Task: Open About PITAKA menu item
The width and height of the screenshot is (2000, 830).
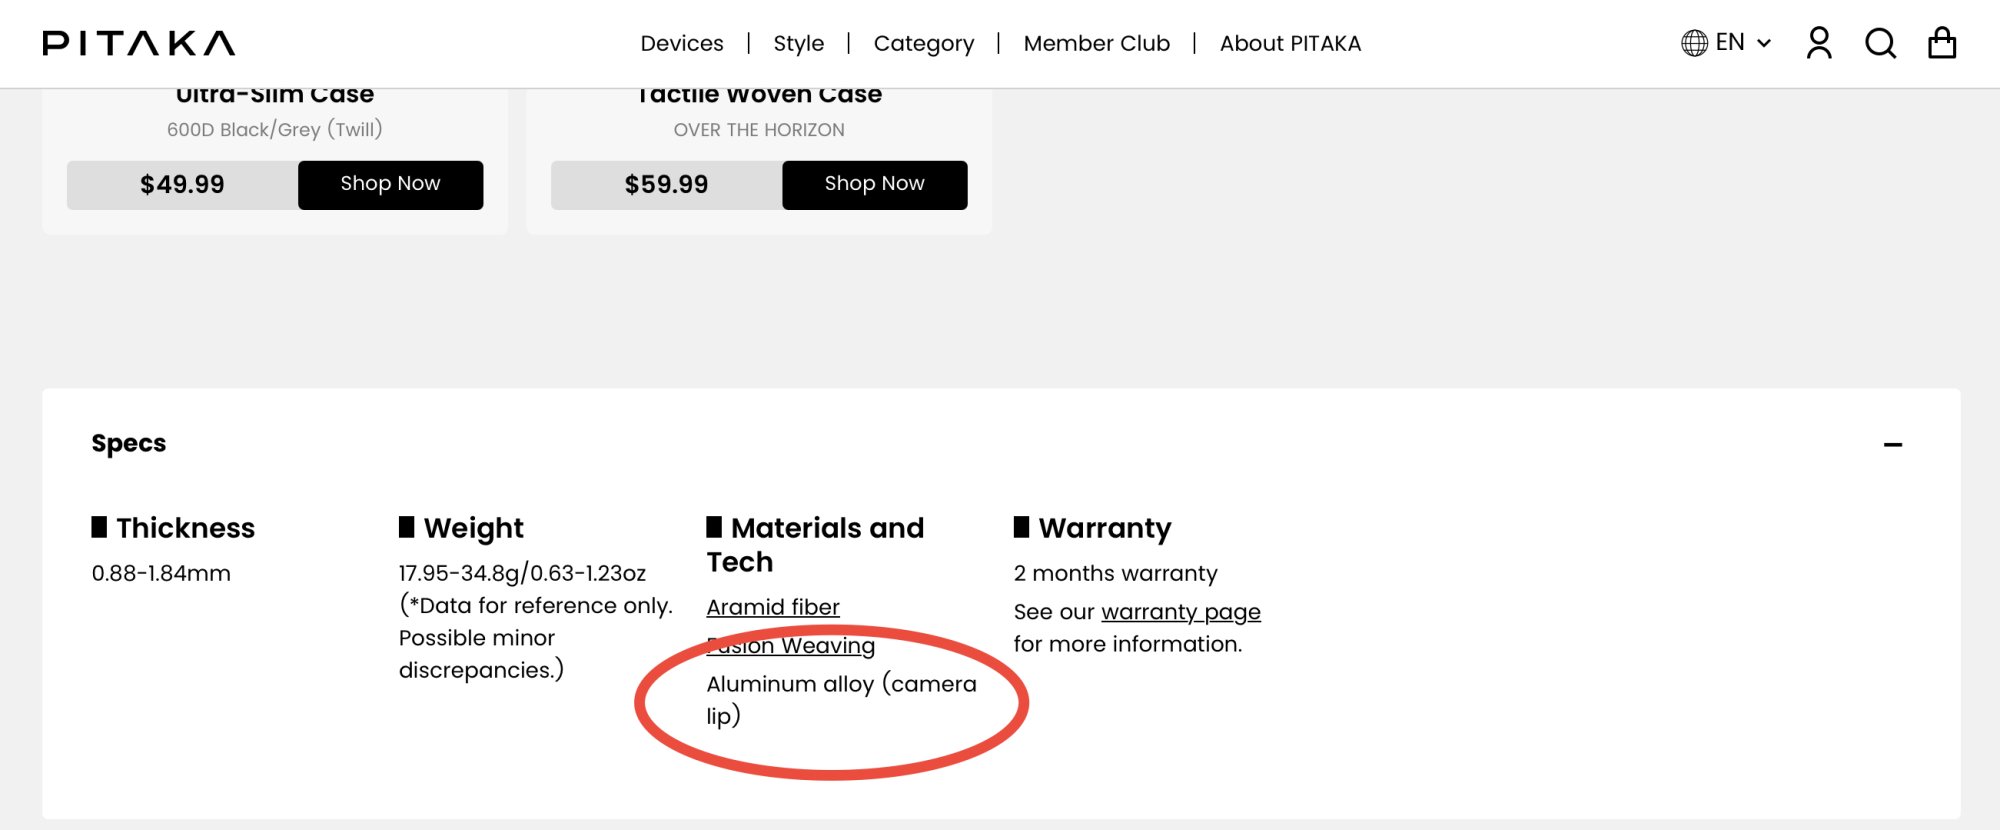Action: click(x=1290, y=43)
